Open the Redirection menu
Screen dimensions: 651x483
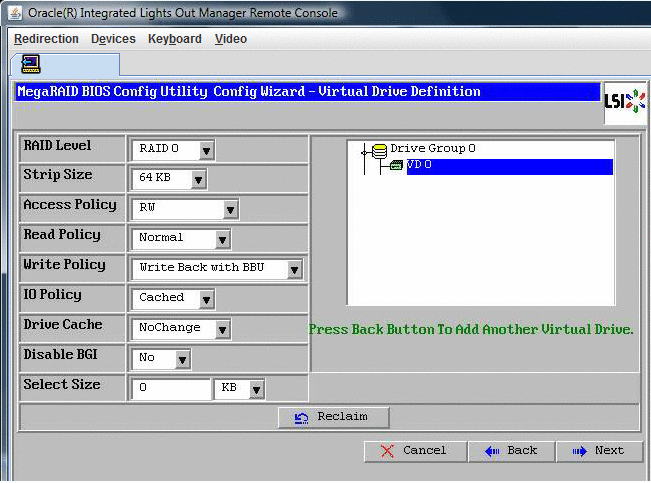(x=46, y=39)
